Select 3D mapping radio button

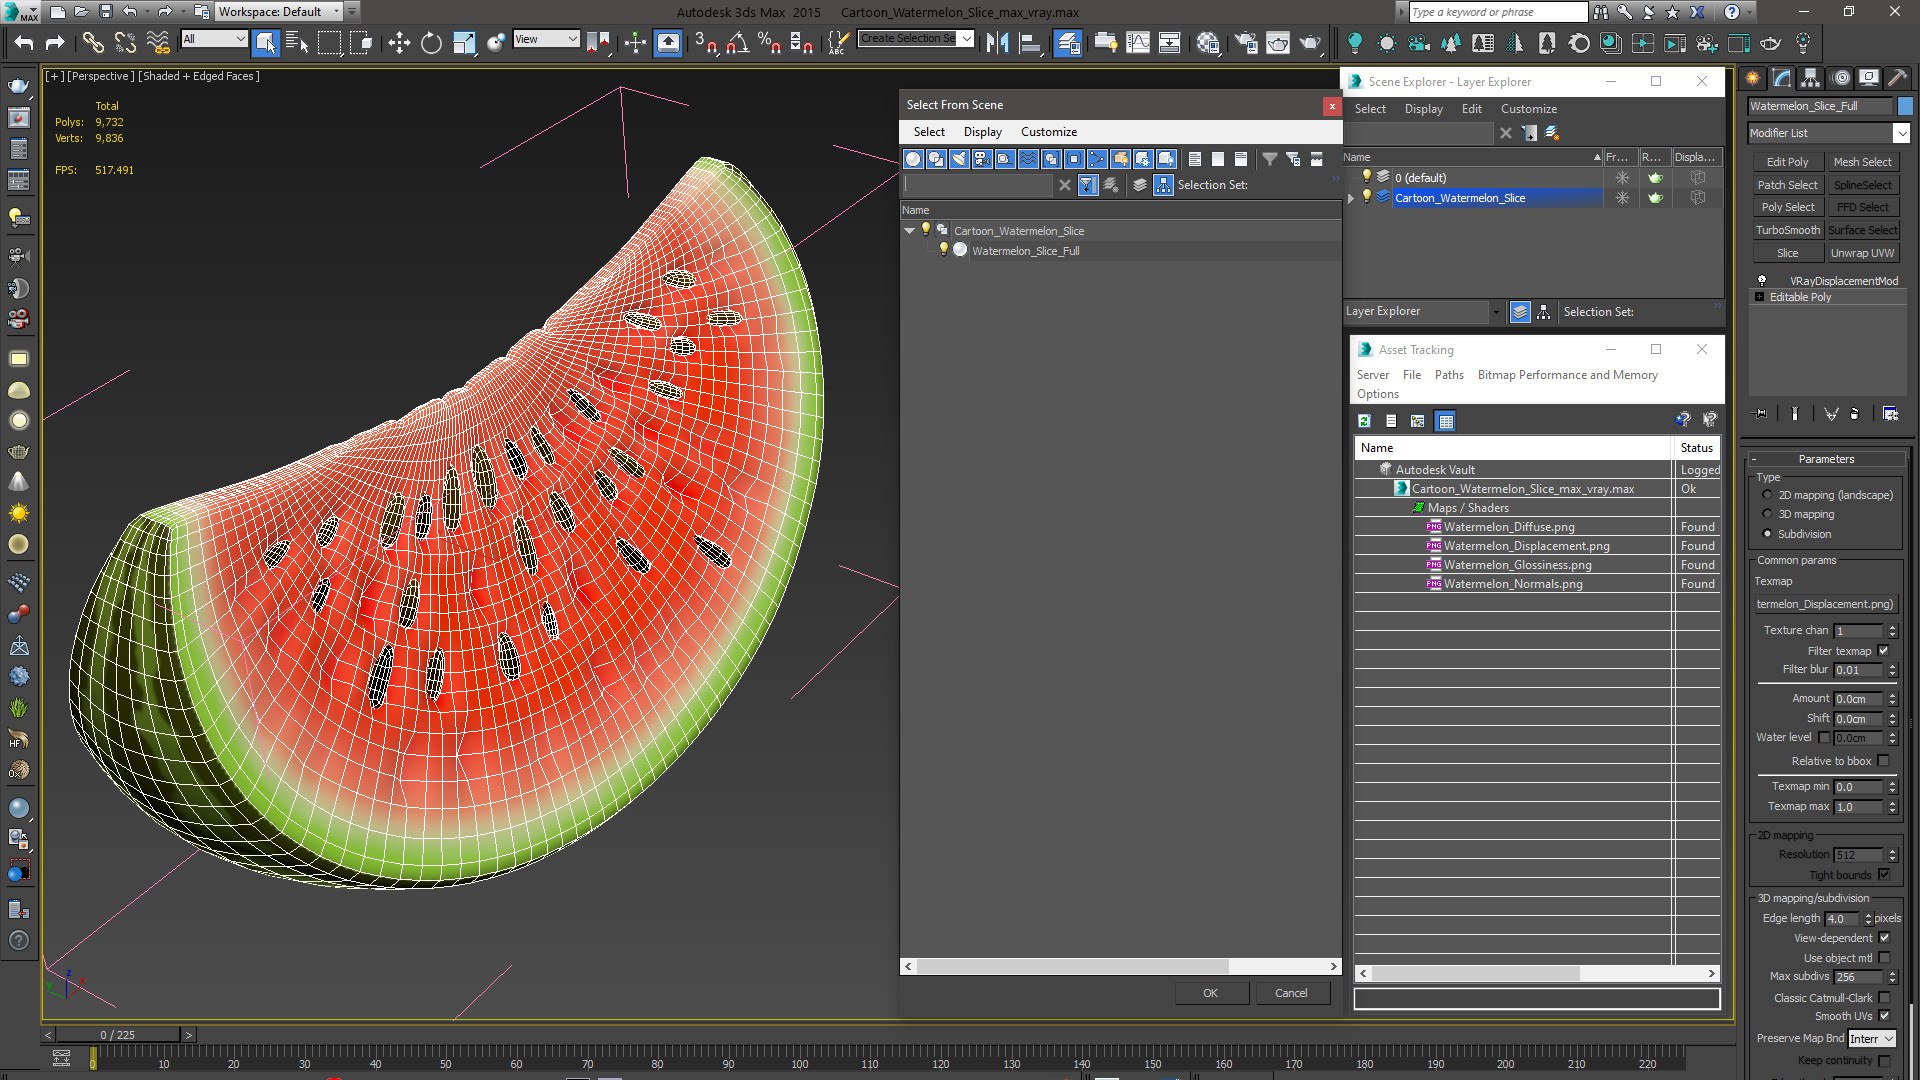[1767, 514]
